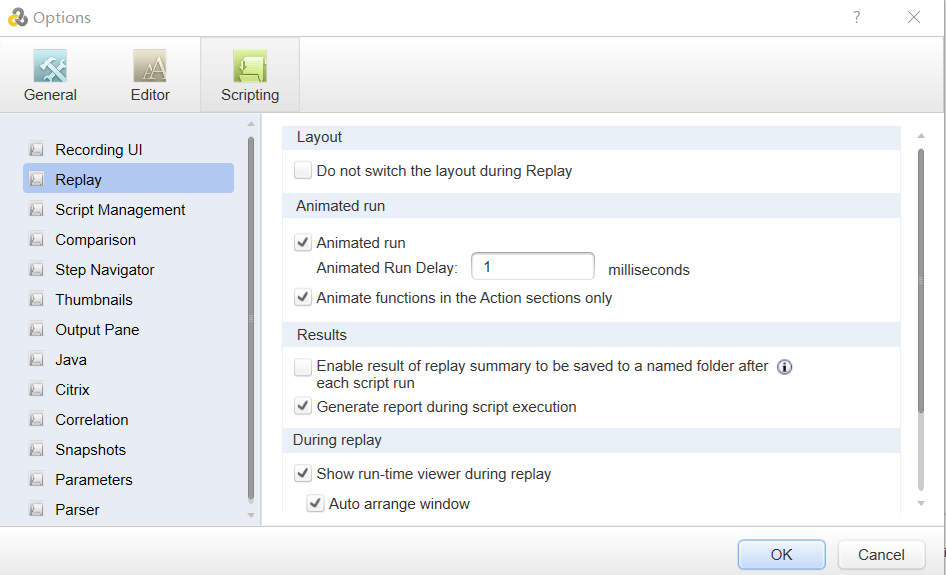Switch to the Scripting options tab
The image size is (946, 575).
250,75
